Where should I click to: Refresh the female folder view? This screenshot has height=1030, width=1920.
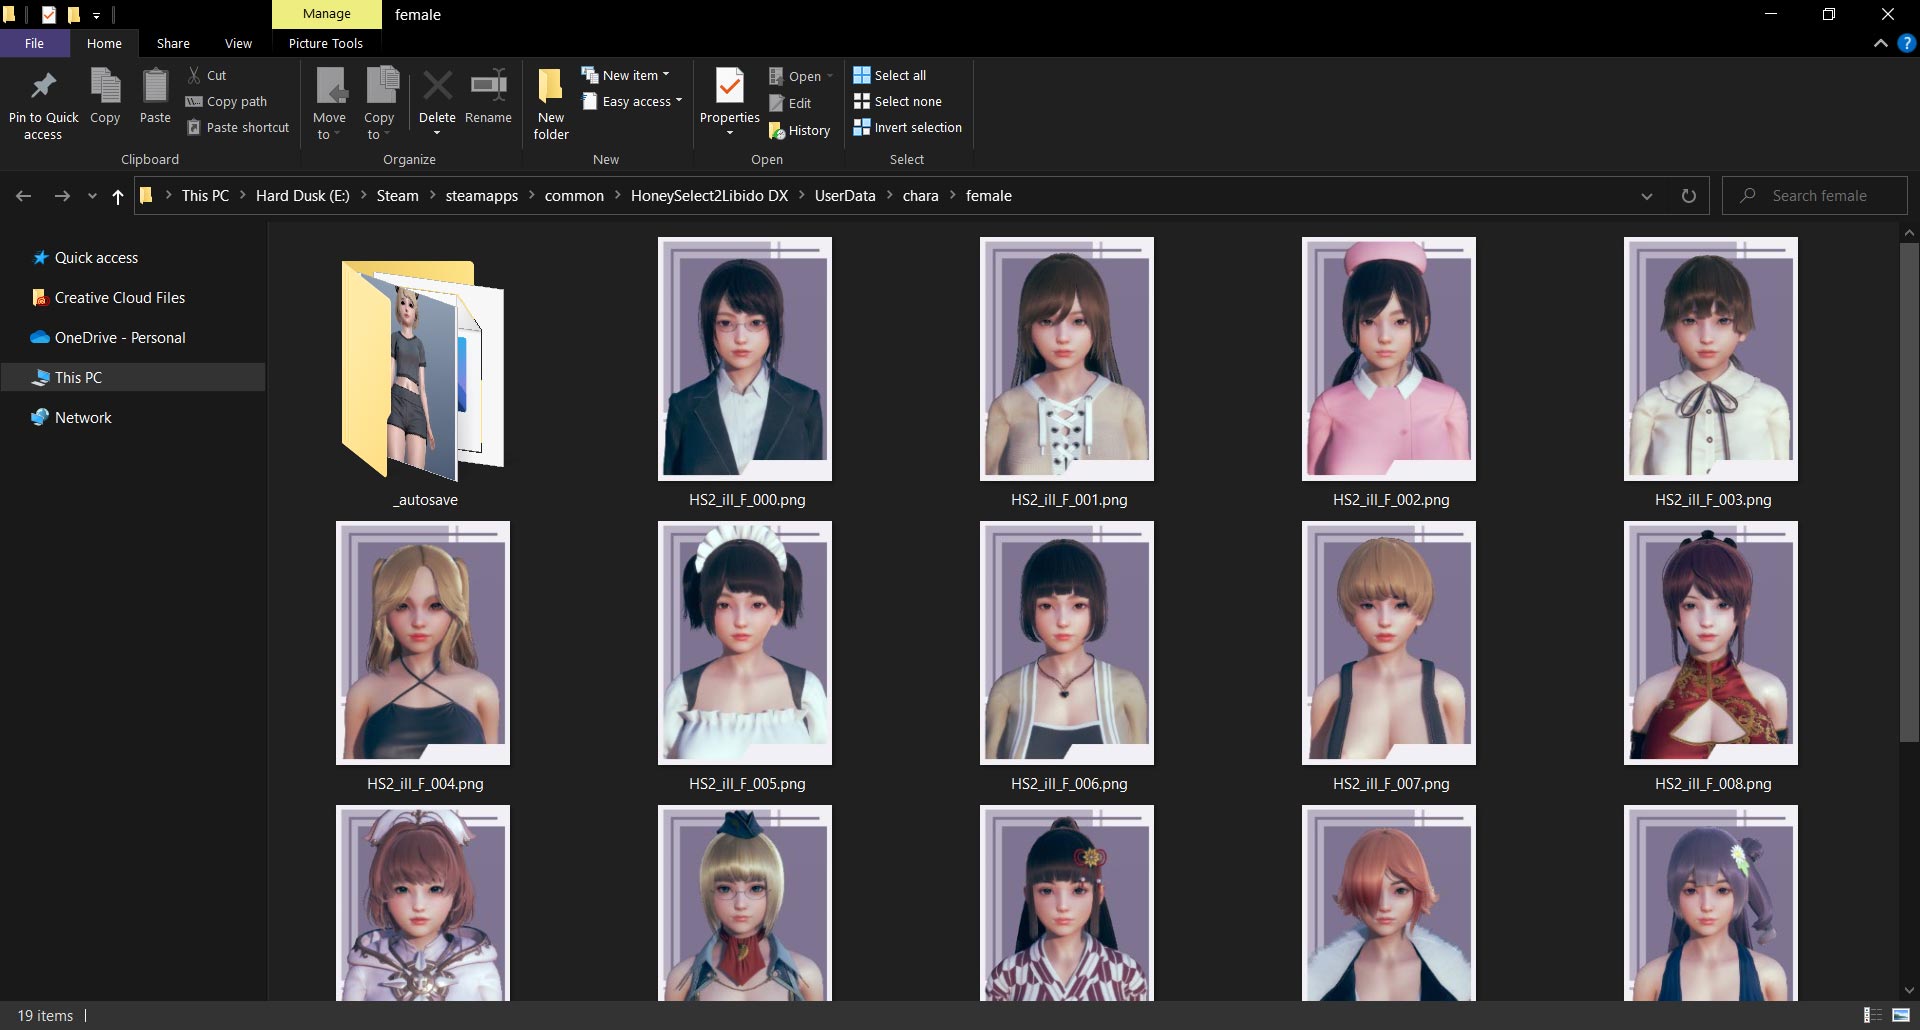1689,196
